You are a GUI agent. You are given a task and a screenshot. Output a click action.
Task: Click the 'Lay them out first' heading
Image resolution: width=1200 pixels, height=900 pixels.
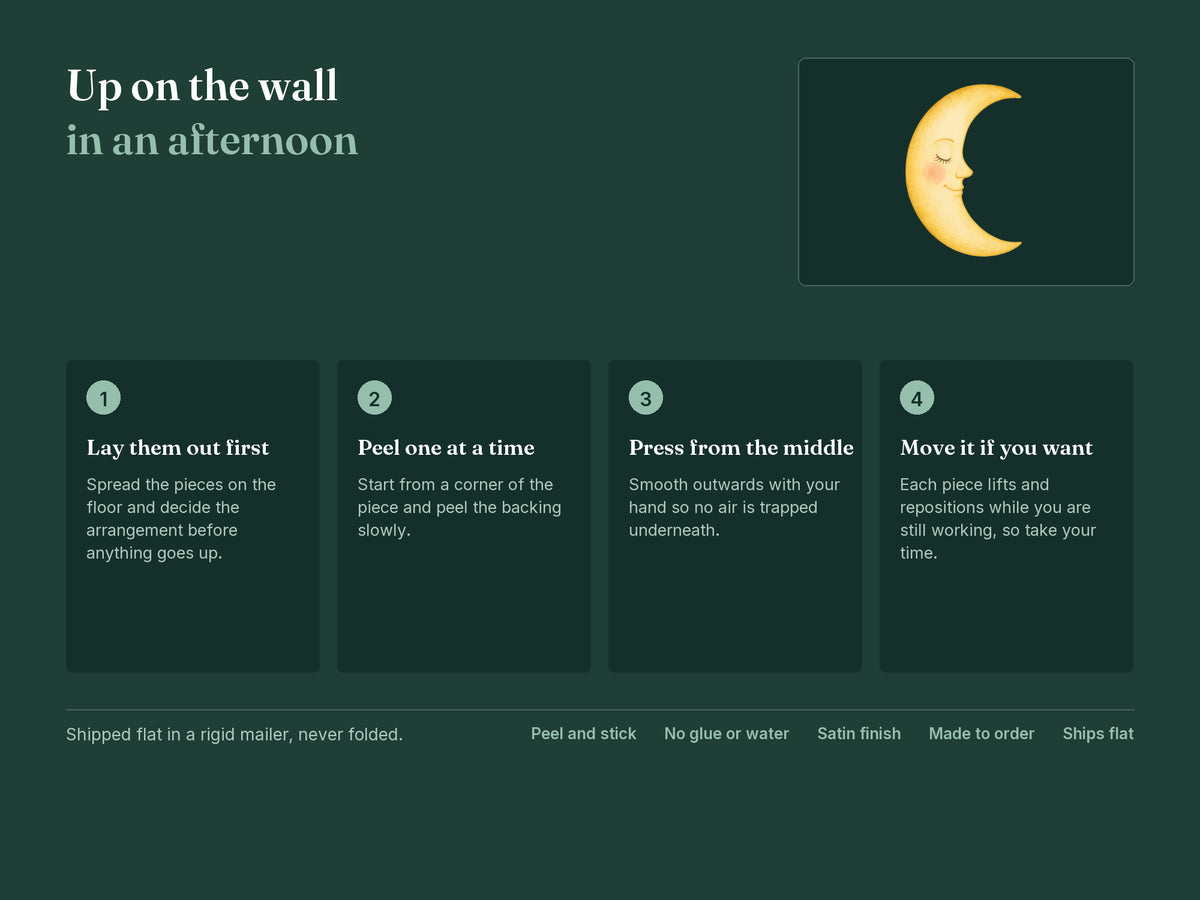point(178,448)
